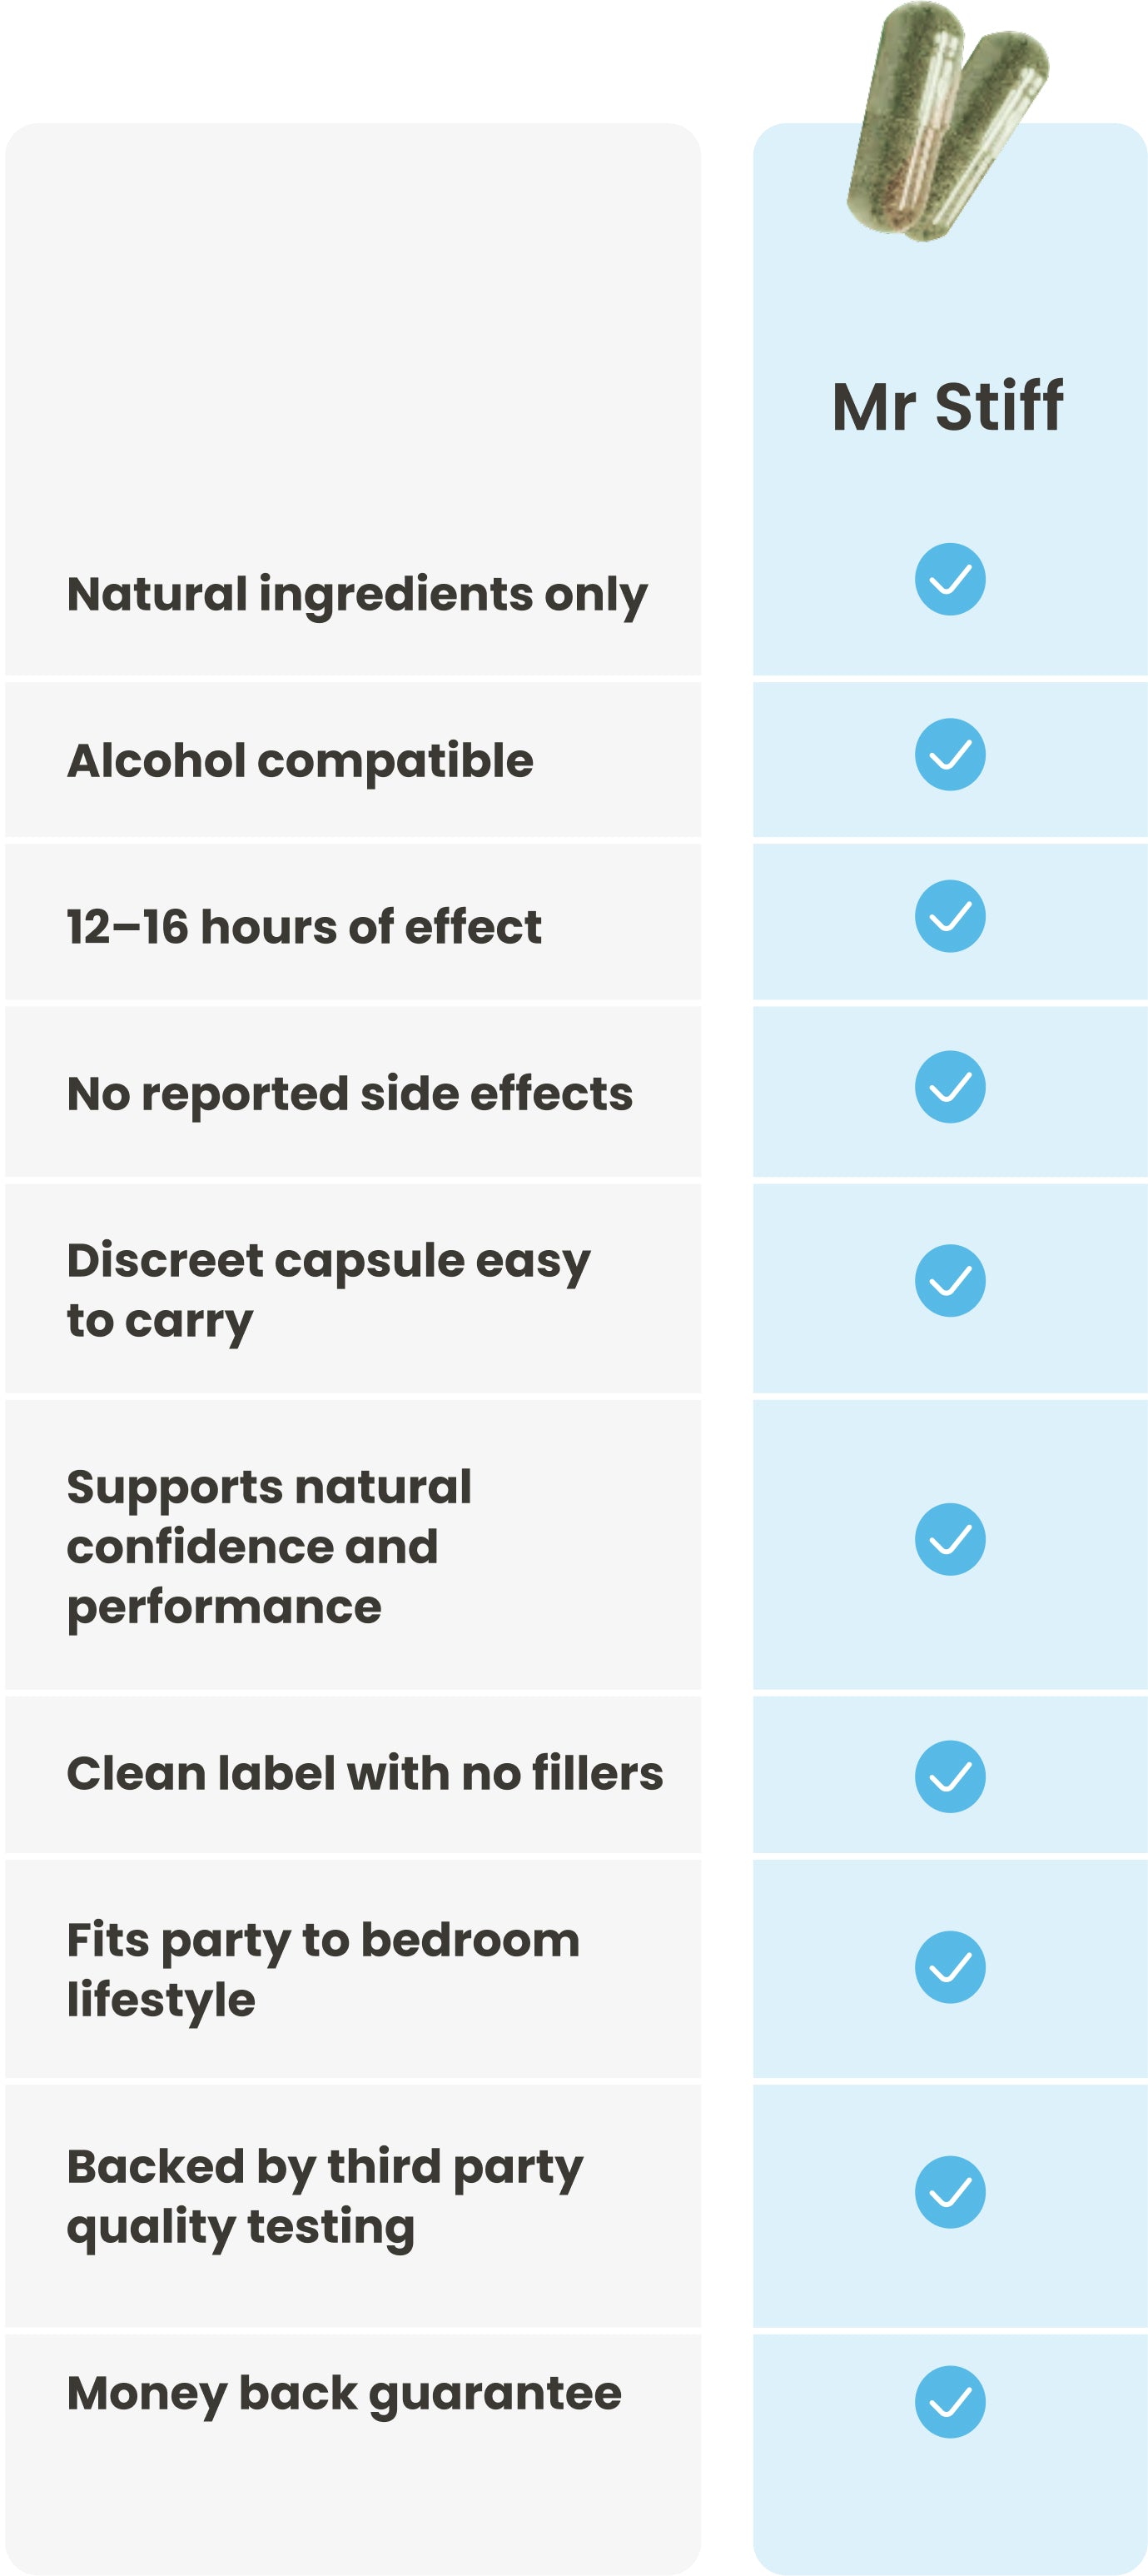Select the Alcohol compatible text
Screen dimensions: 1148x2576
click(300, 761)
